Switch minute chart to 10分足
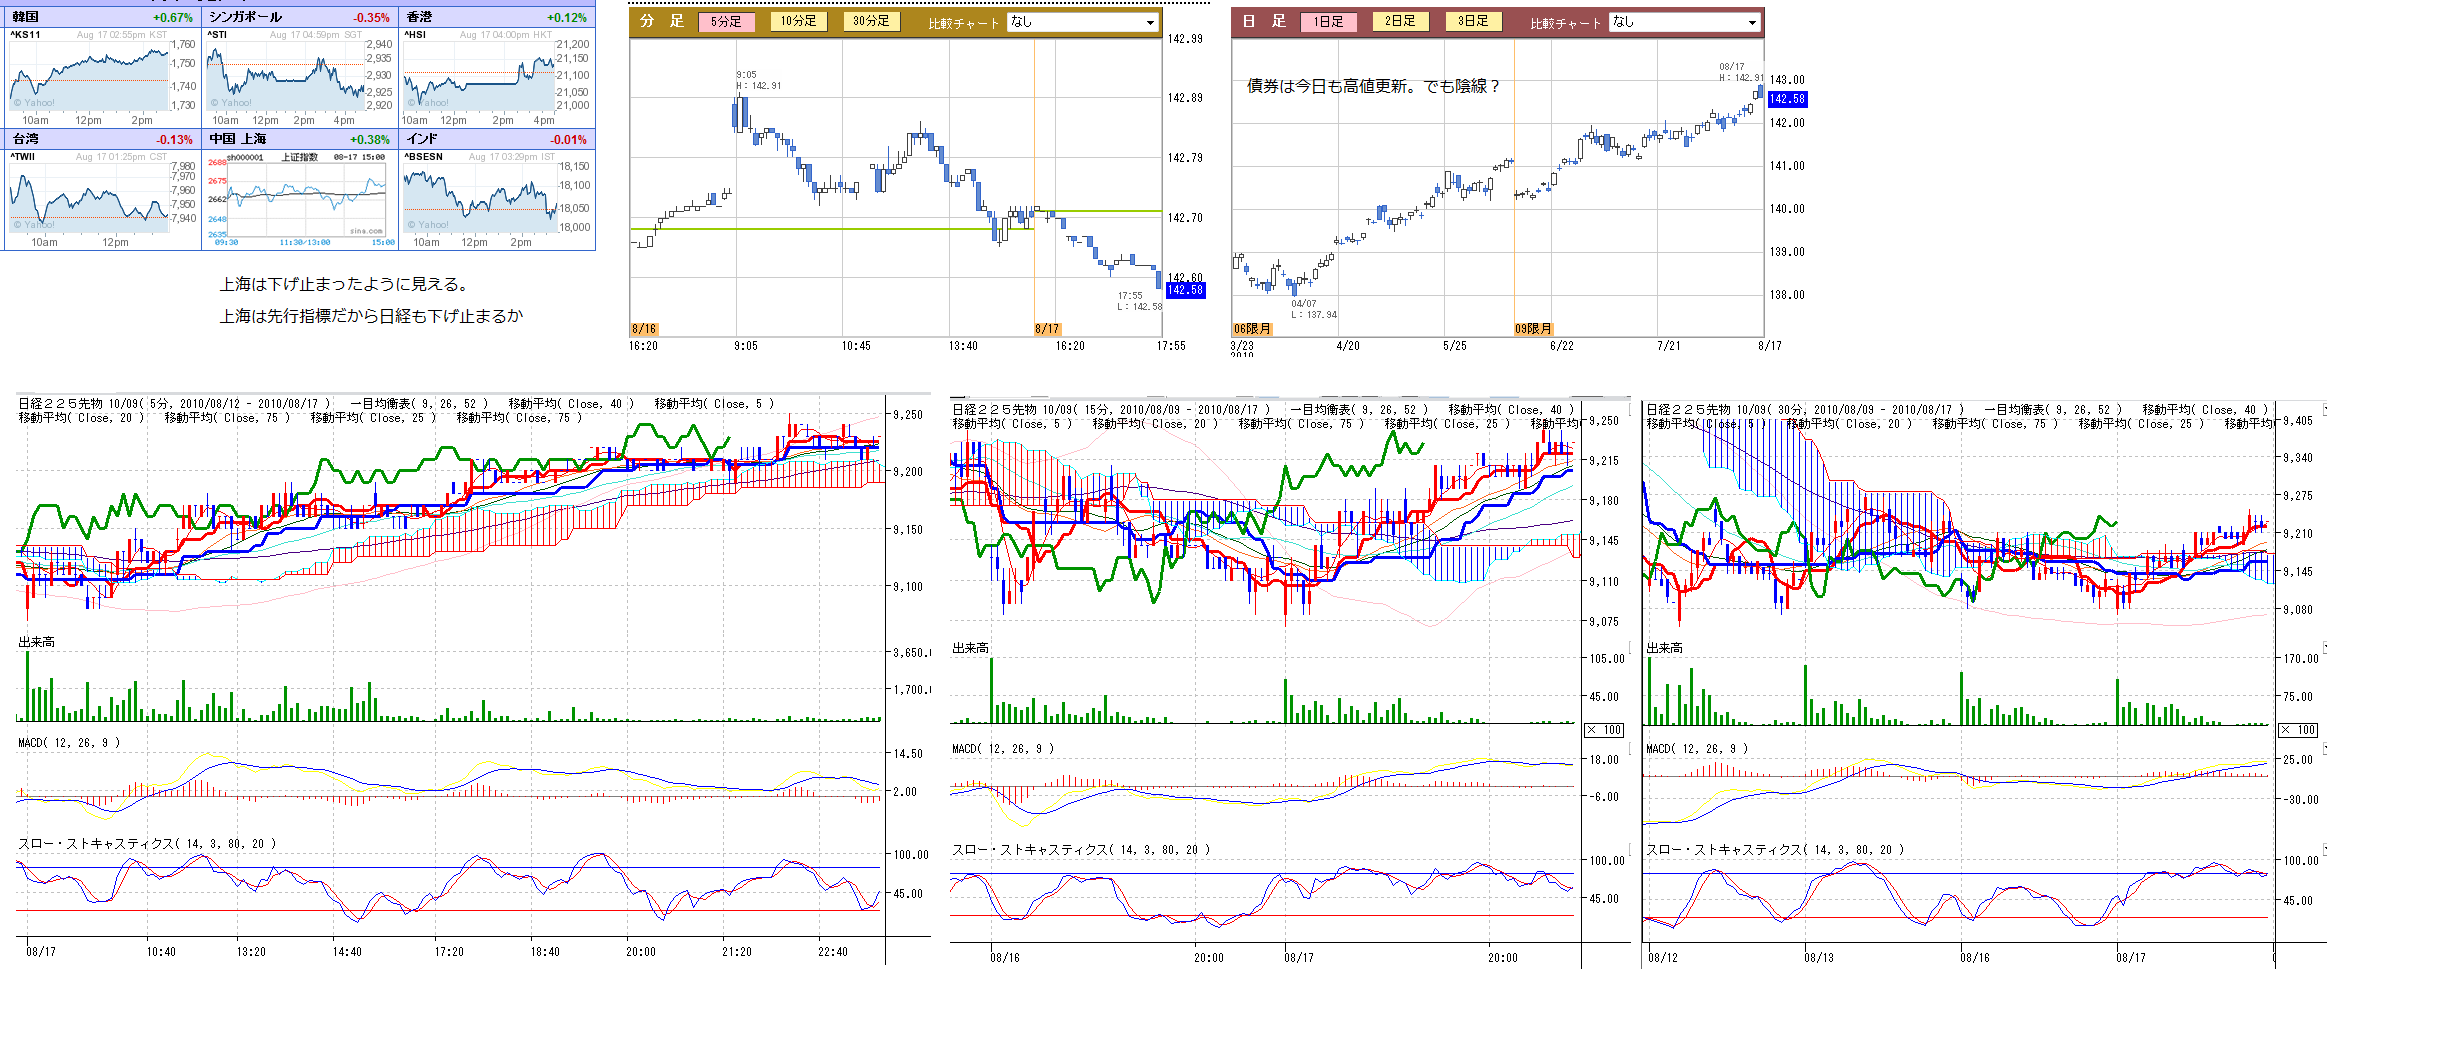 pos(798,21)
